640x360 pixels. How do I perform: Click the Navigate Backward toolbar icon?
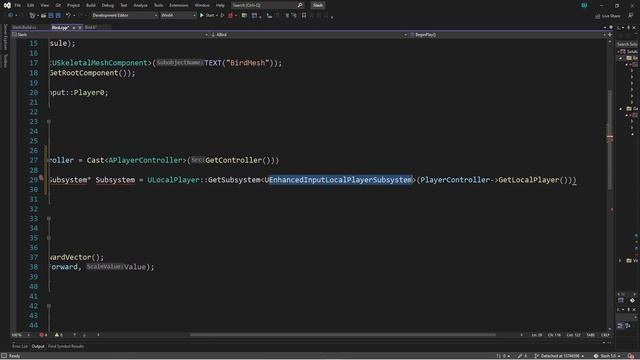(x=10, y=16)
